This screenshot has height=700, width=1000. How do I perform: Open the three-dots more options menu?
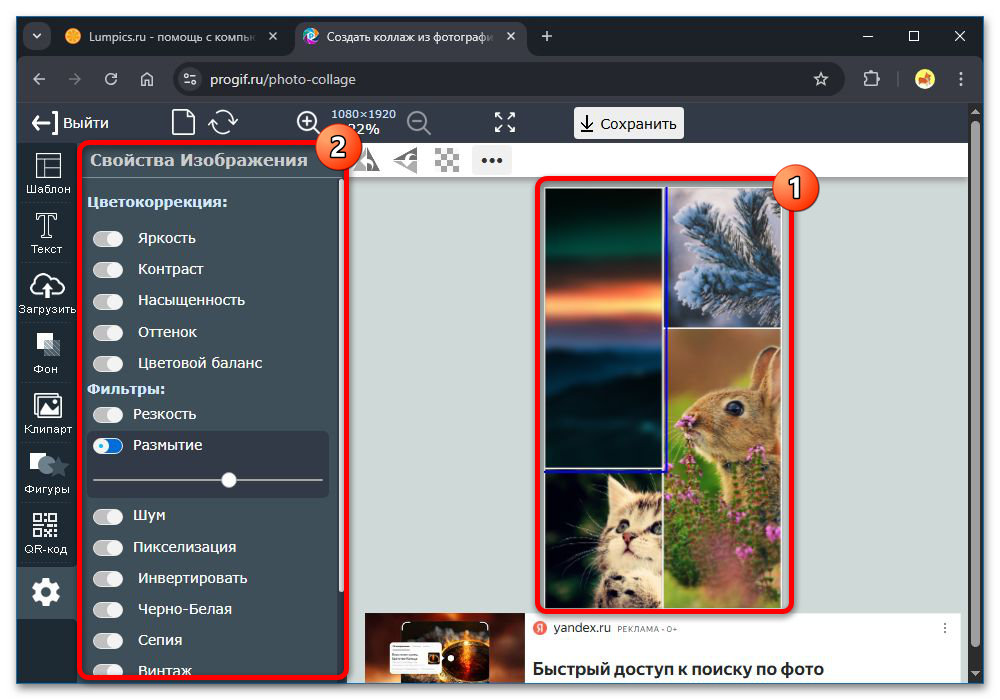tap(492, 160)
